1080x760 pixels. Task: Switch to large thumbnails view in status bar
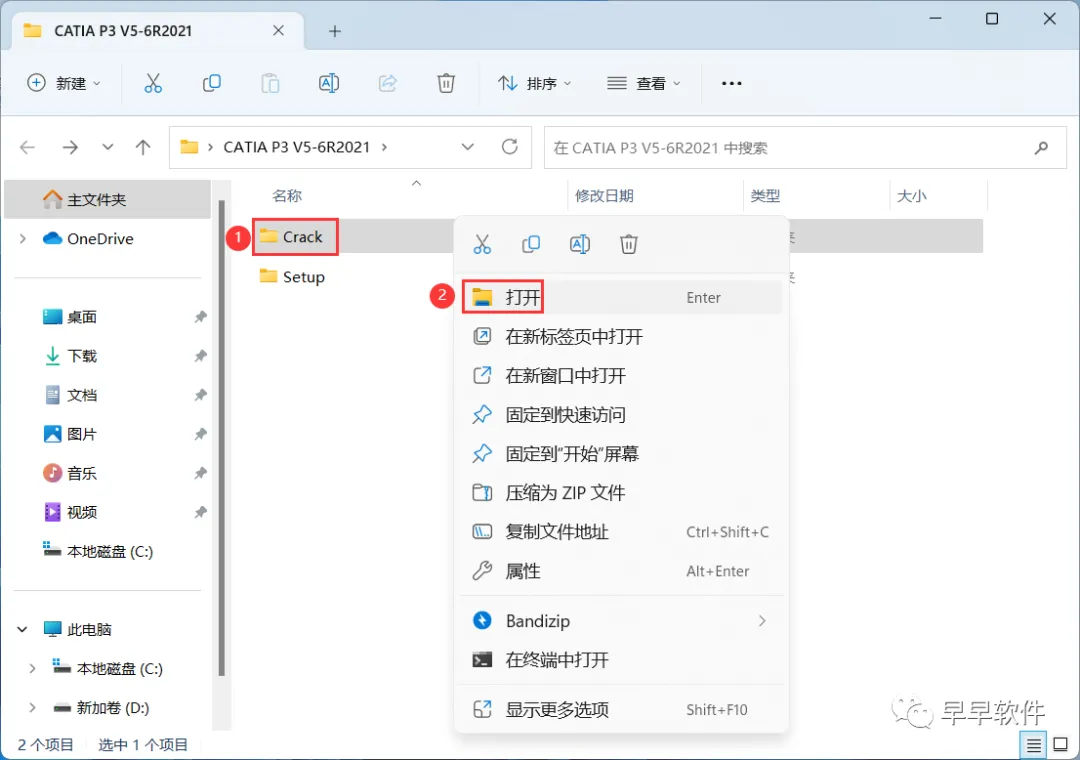pyautogui.click(x=1061, y=745)
